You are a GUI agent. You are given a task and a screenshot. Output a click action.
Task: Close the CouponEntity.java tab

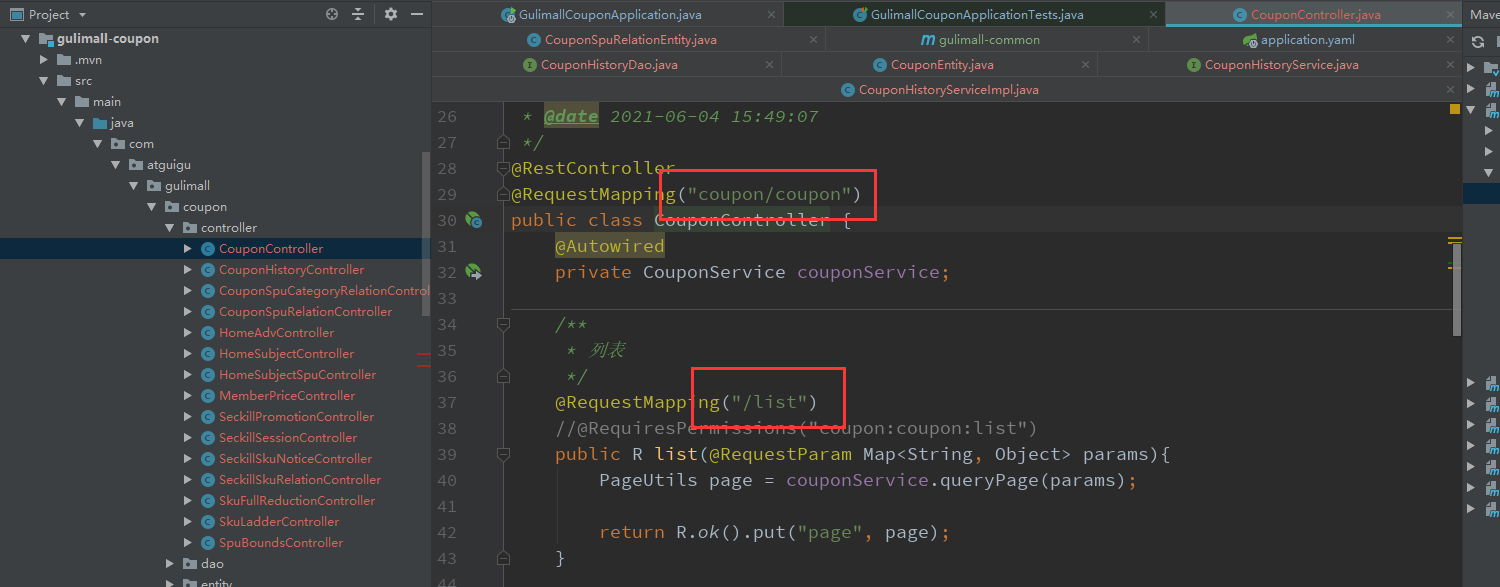1085,65
